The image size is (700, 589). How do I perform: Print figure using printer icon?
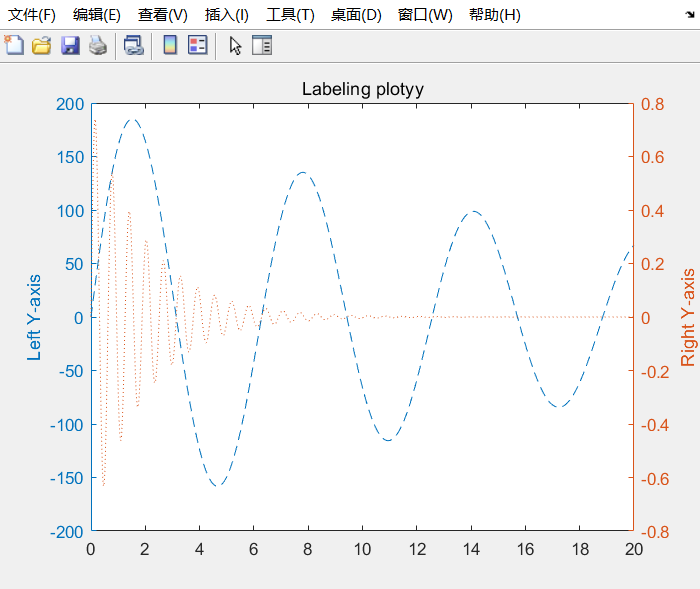[98, 45]
